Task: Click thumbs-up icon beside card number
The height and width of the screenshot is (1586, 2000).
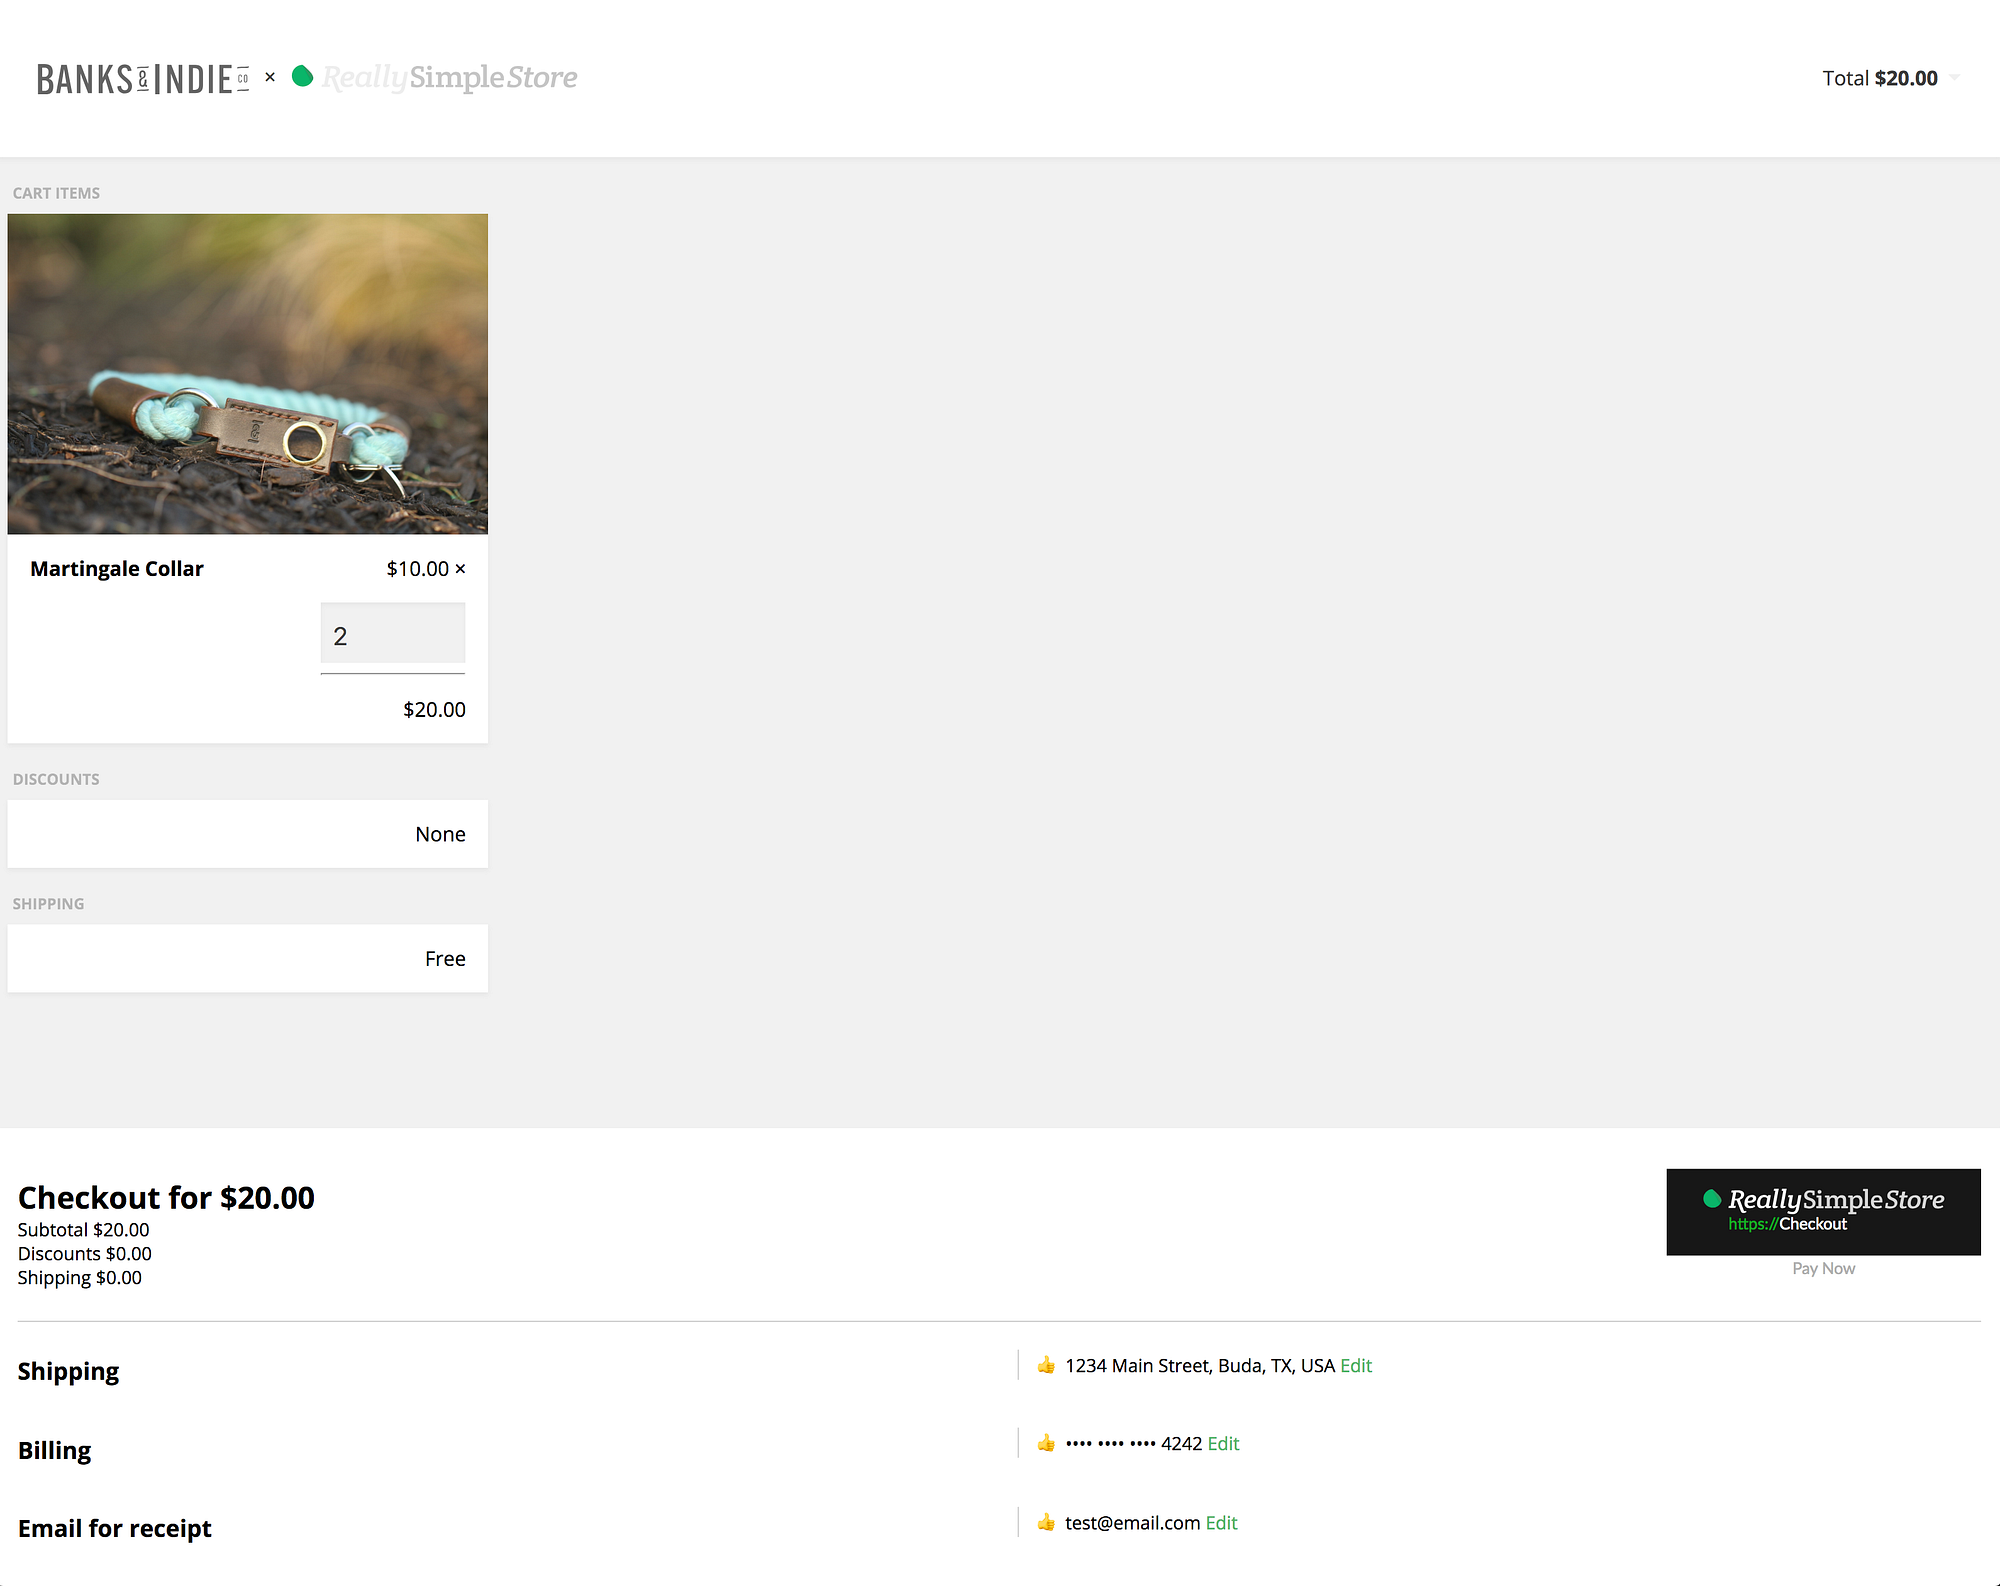Action: (1046, 1443)
